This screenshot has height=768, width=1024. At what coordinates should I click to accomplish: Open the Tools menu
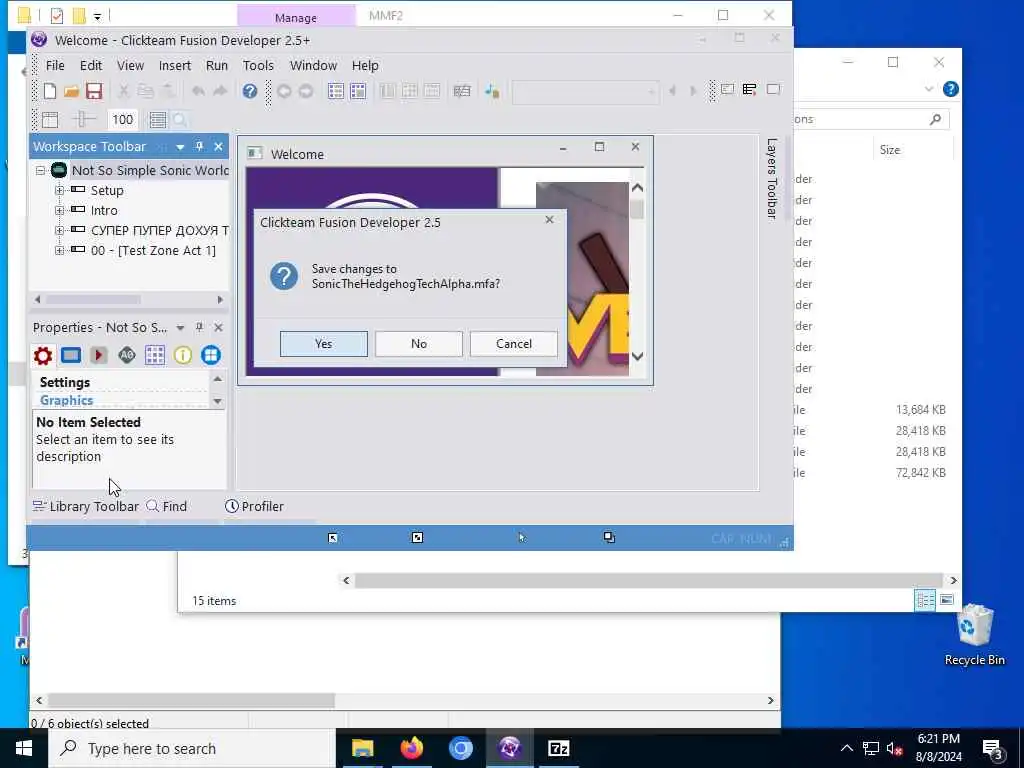pyautogui.click(x=258, y=65)
